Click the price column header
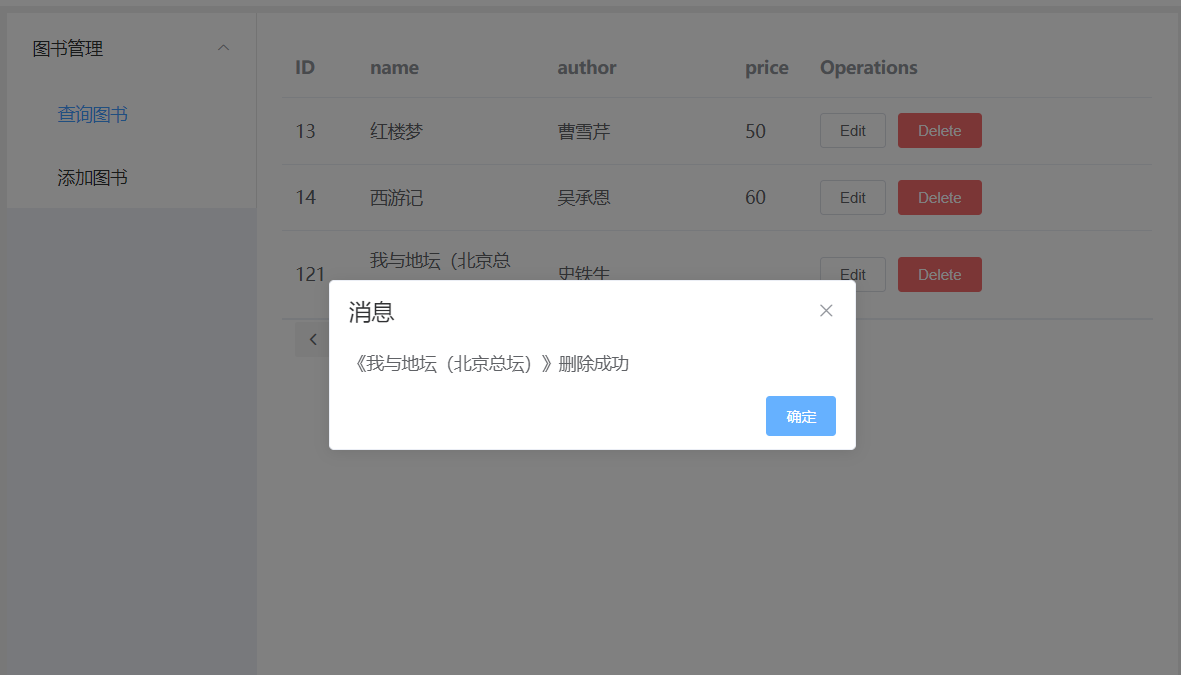This screenshot has width=1181, height=675. click(767, 68)
